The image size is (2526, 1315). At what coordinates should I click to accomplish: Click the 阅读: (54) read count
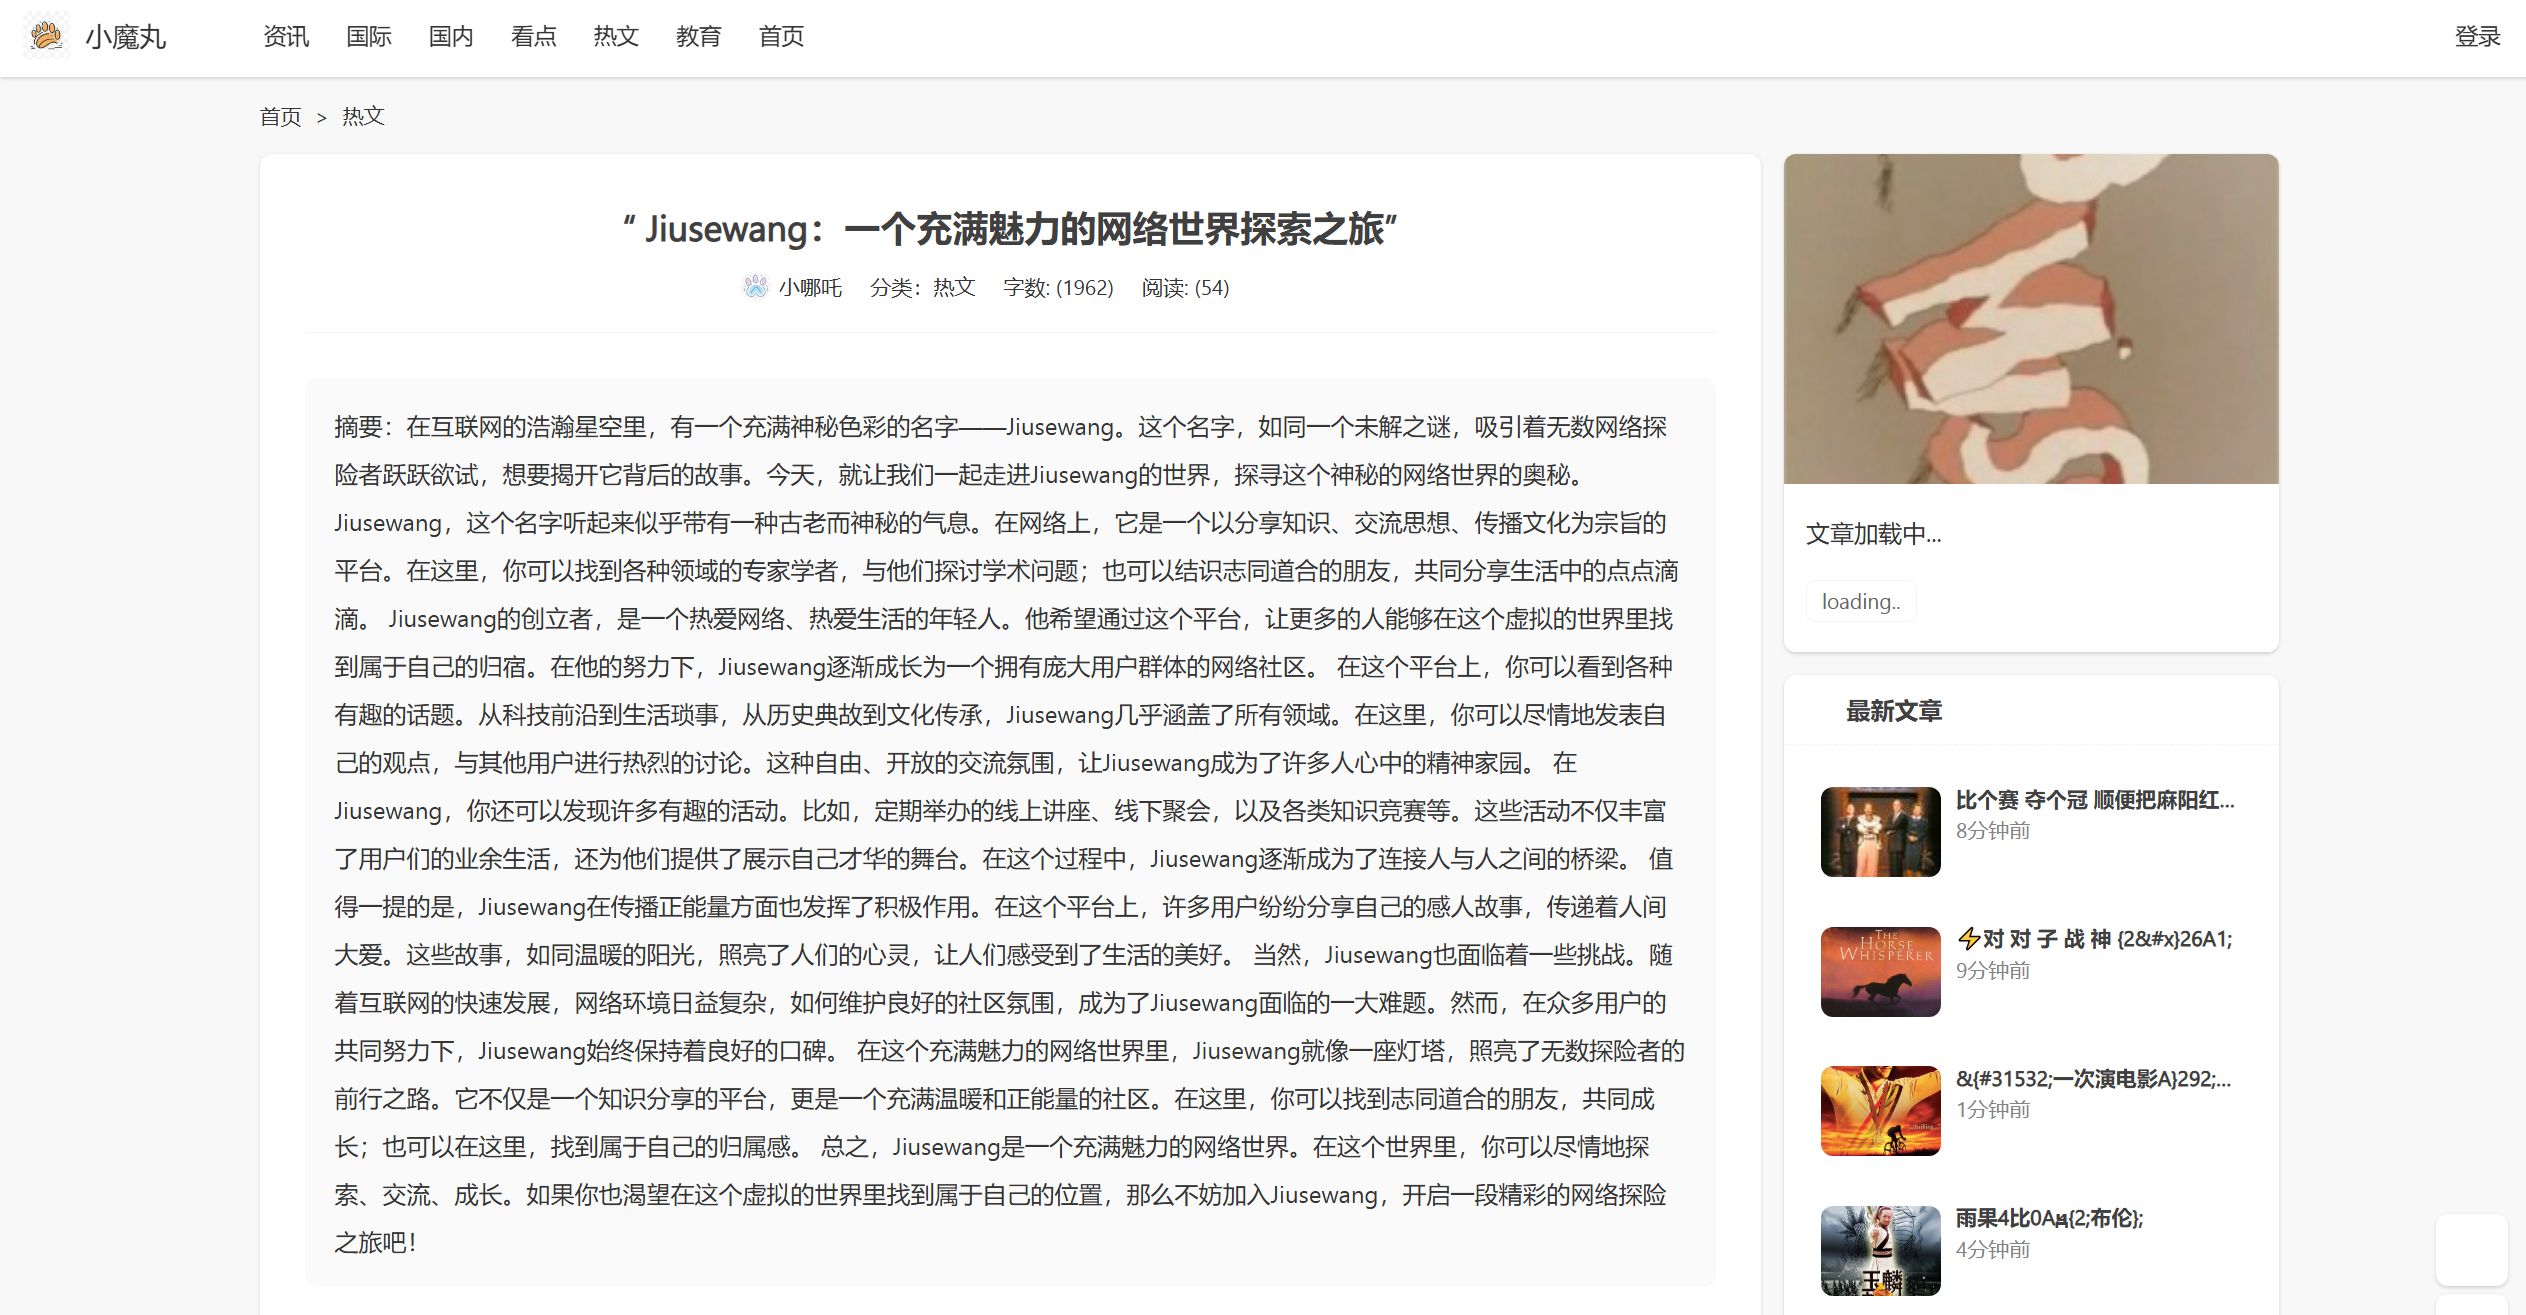(1185, 287)
